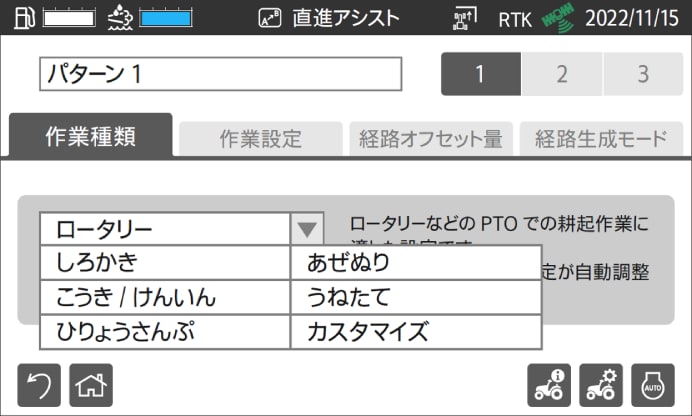The height and width of the screenshot is (416, 692).
Task: Tap the spray tank level icon
Action: click(120, 18)
